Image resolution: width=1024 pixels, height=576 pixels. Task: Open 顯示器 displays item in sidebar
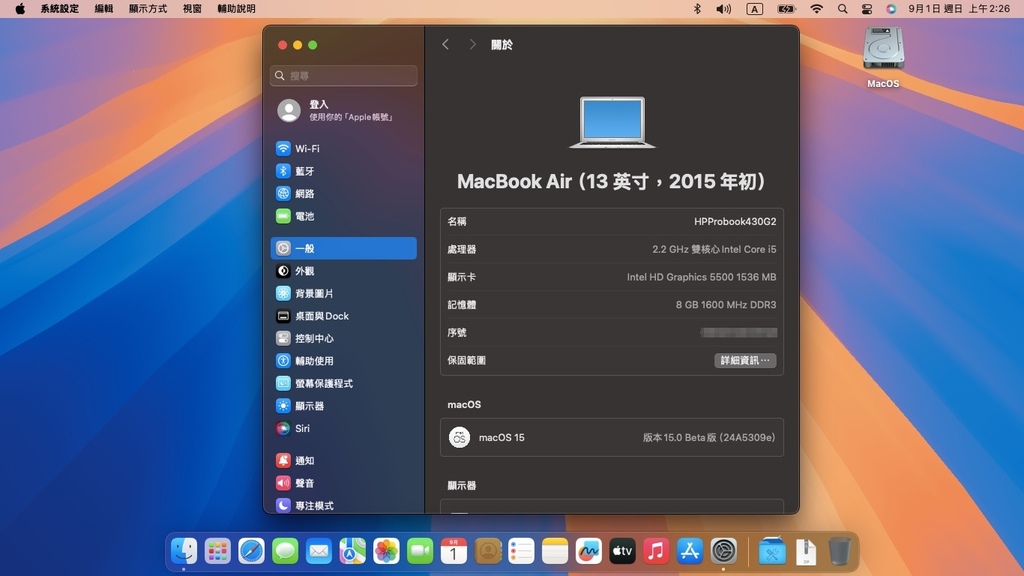tap(344, 406)
